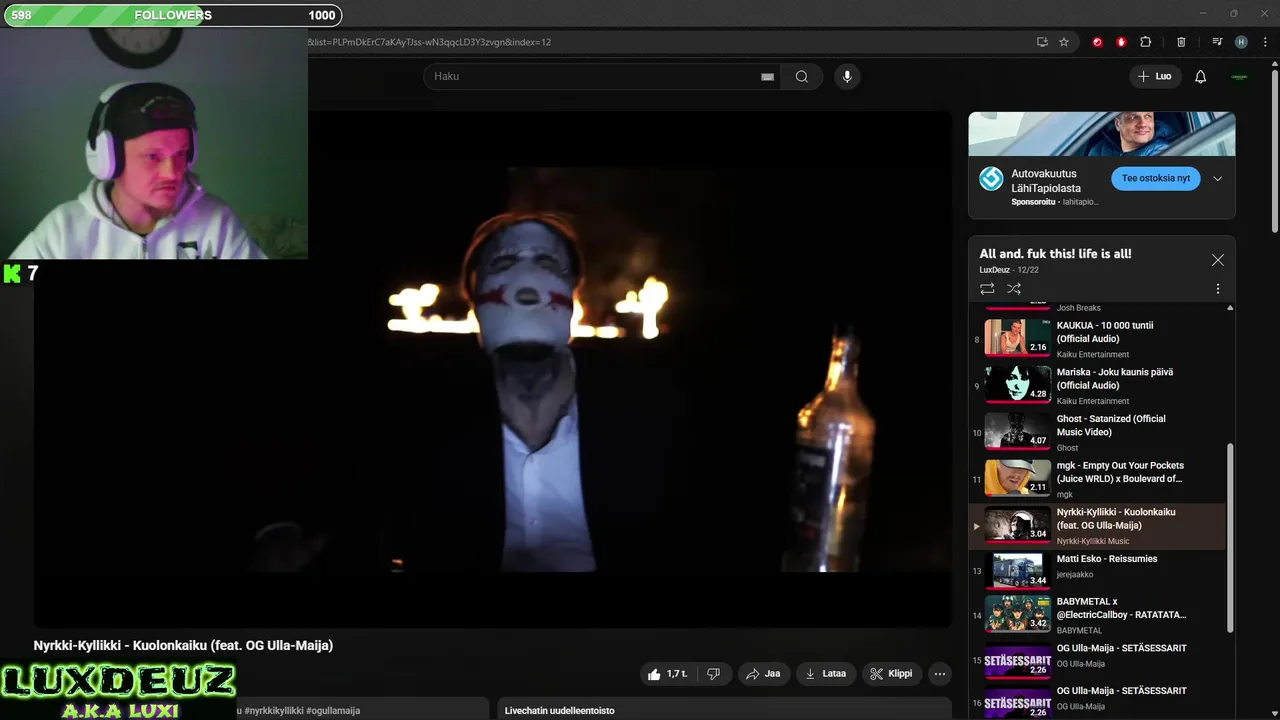Play Matti Esko - Reissumies from playlist

(x=1097, y=570)
